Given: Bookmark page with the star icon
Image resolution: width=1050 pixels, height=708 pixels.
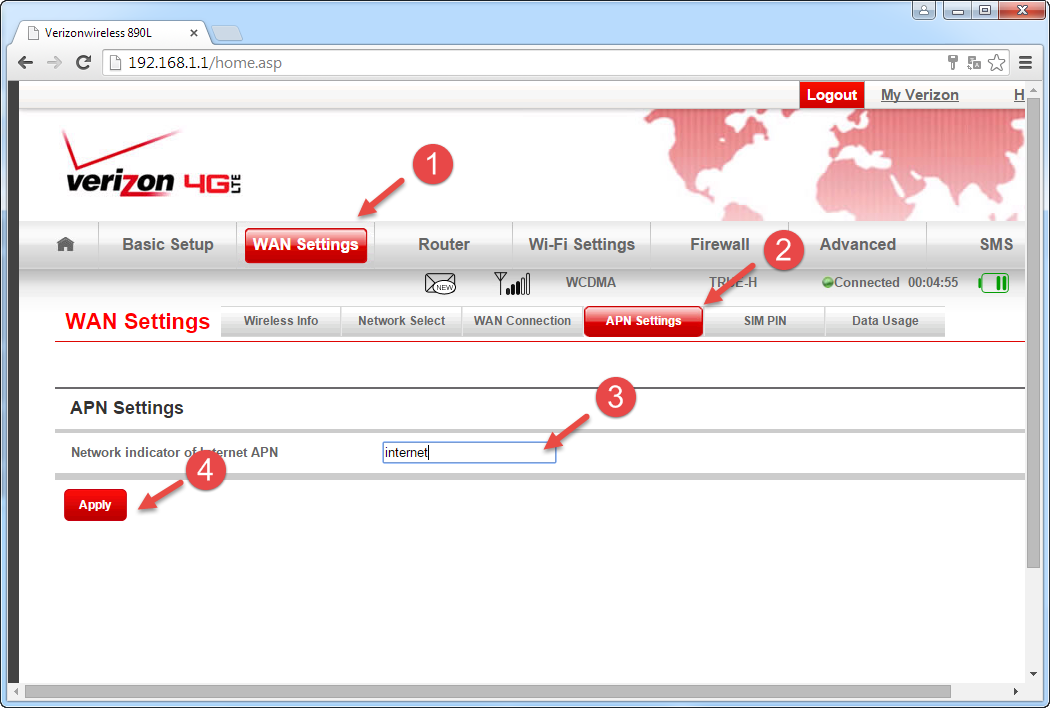Looking at the screenshot, I should (996, 62).
